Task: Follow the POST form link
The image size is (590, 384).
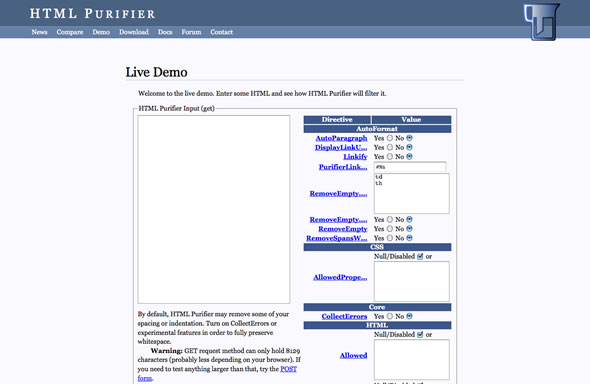Action: click(289, 369)
